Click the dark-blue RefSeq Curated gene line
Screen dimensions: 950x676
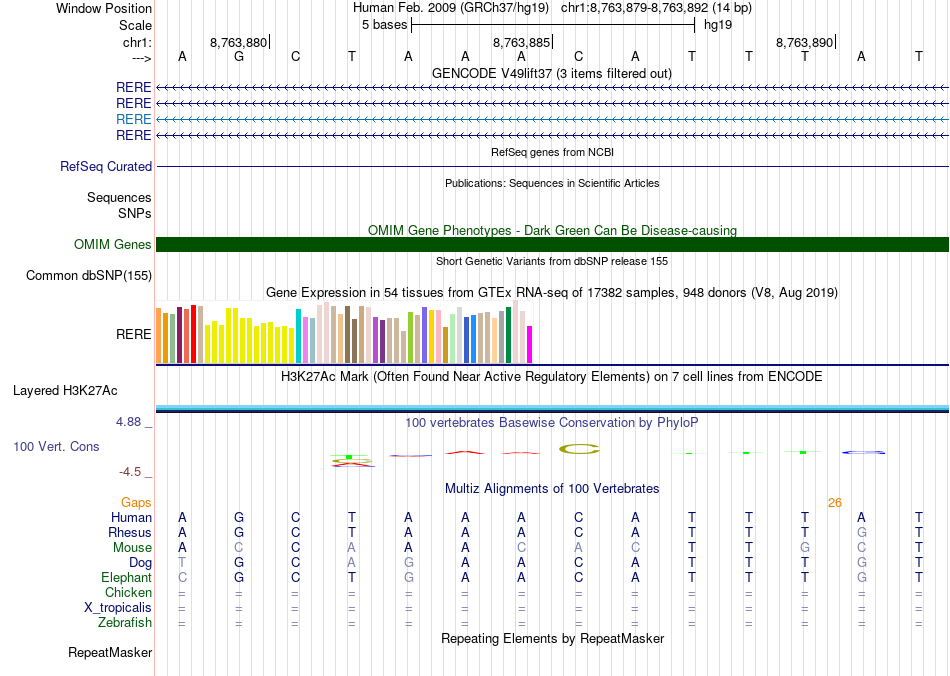pos(552,167)
